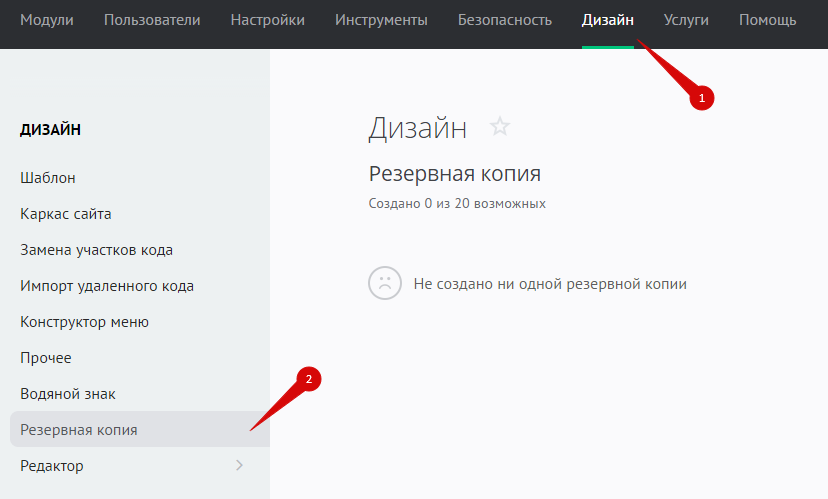This screenshot has height=499, width=828.
Task: Add Дизайн page to favorites with star
Action: click(x=500, y=127)
